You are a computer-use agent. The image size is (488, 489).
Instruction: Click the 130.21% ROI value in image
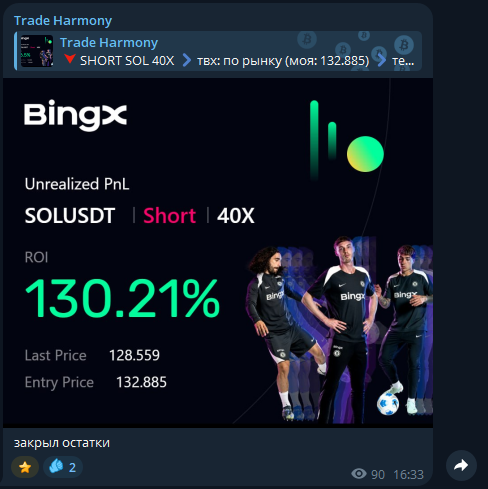[123, 299]
